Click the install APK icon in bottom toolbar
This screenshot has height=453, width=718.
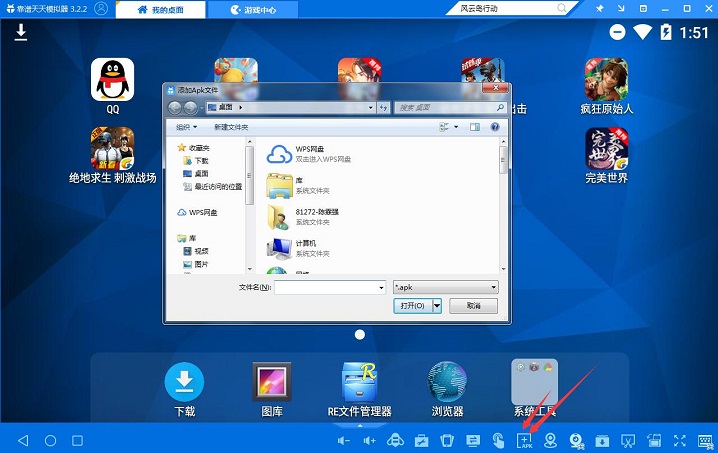click(525, 441)
